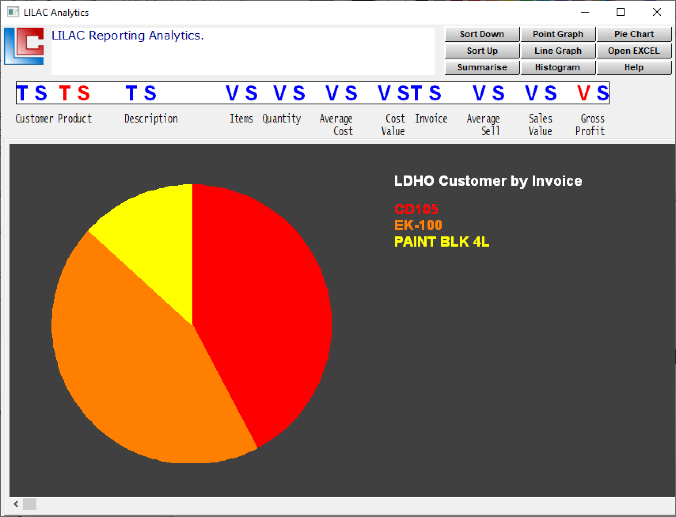The image size is (676, 517).
Task: Select the S above Description column
Action: tap(150, 93)
